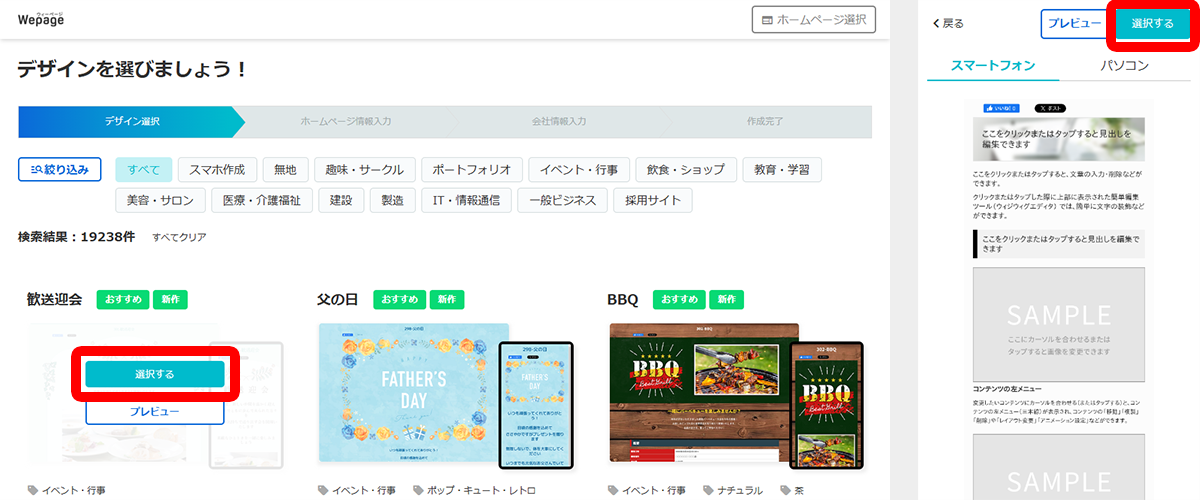Filter by 飲食・ショップ category

click(685, 170)
